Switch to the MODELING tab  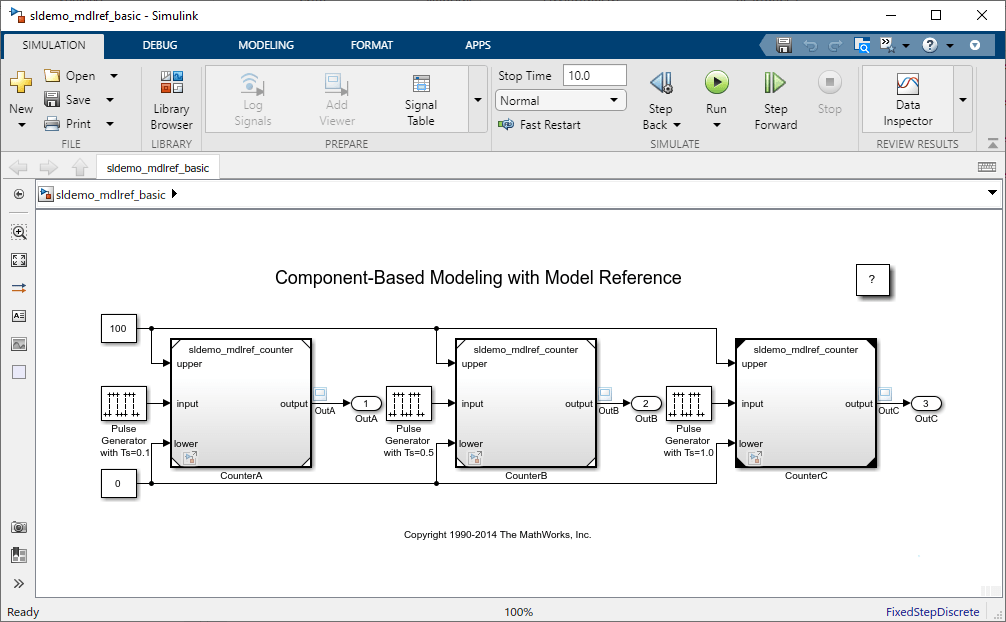point(266,45)
